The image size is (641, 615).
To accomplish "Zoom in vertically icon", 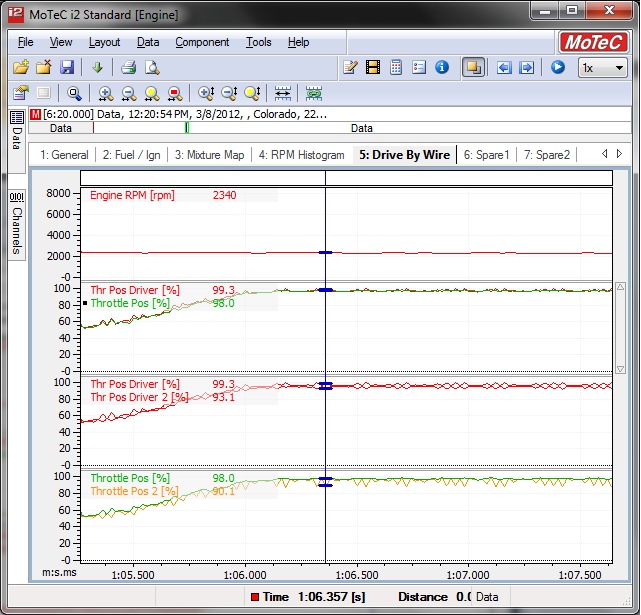I will point(206,94).
